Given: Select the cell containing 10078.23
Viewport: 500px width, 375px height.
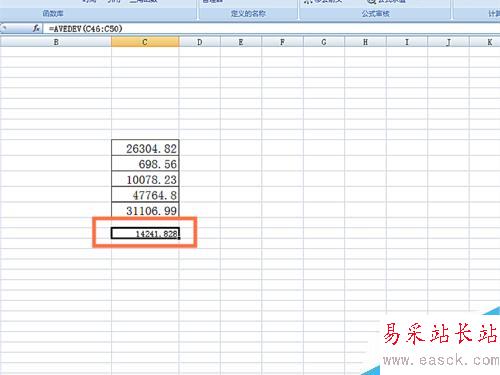Looking at the screenshot, I should click(145, 179).
